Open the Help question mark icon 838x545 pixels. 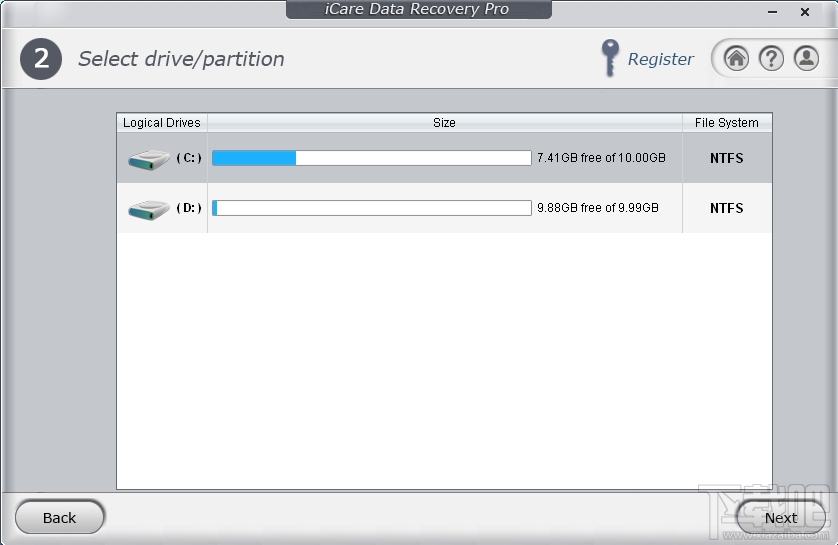pyautogui.click(x=771, y=58)
